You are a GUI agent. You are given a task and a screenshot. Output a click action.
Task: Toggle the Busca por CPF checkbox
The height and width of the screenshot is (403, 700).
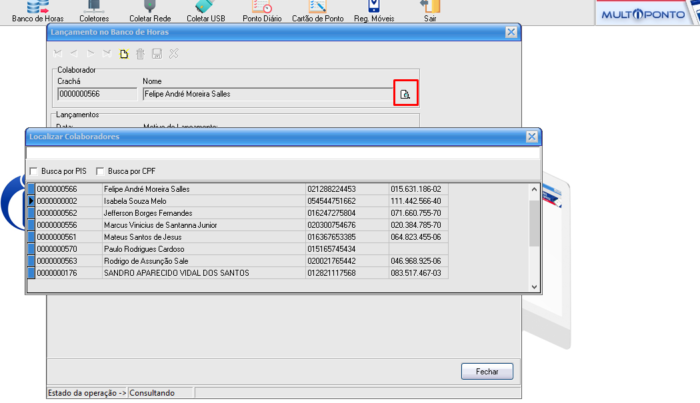click(x=100, y=171)
